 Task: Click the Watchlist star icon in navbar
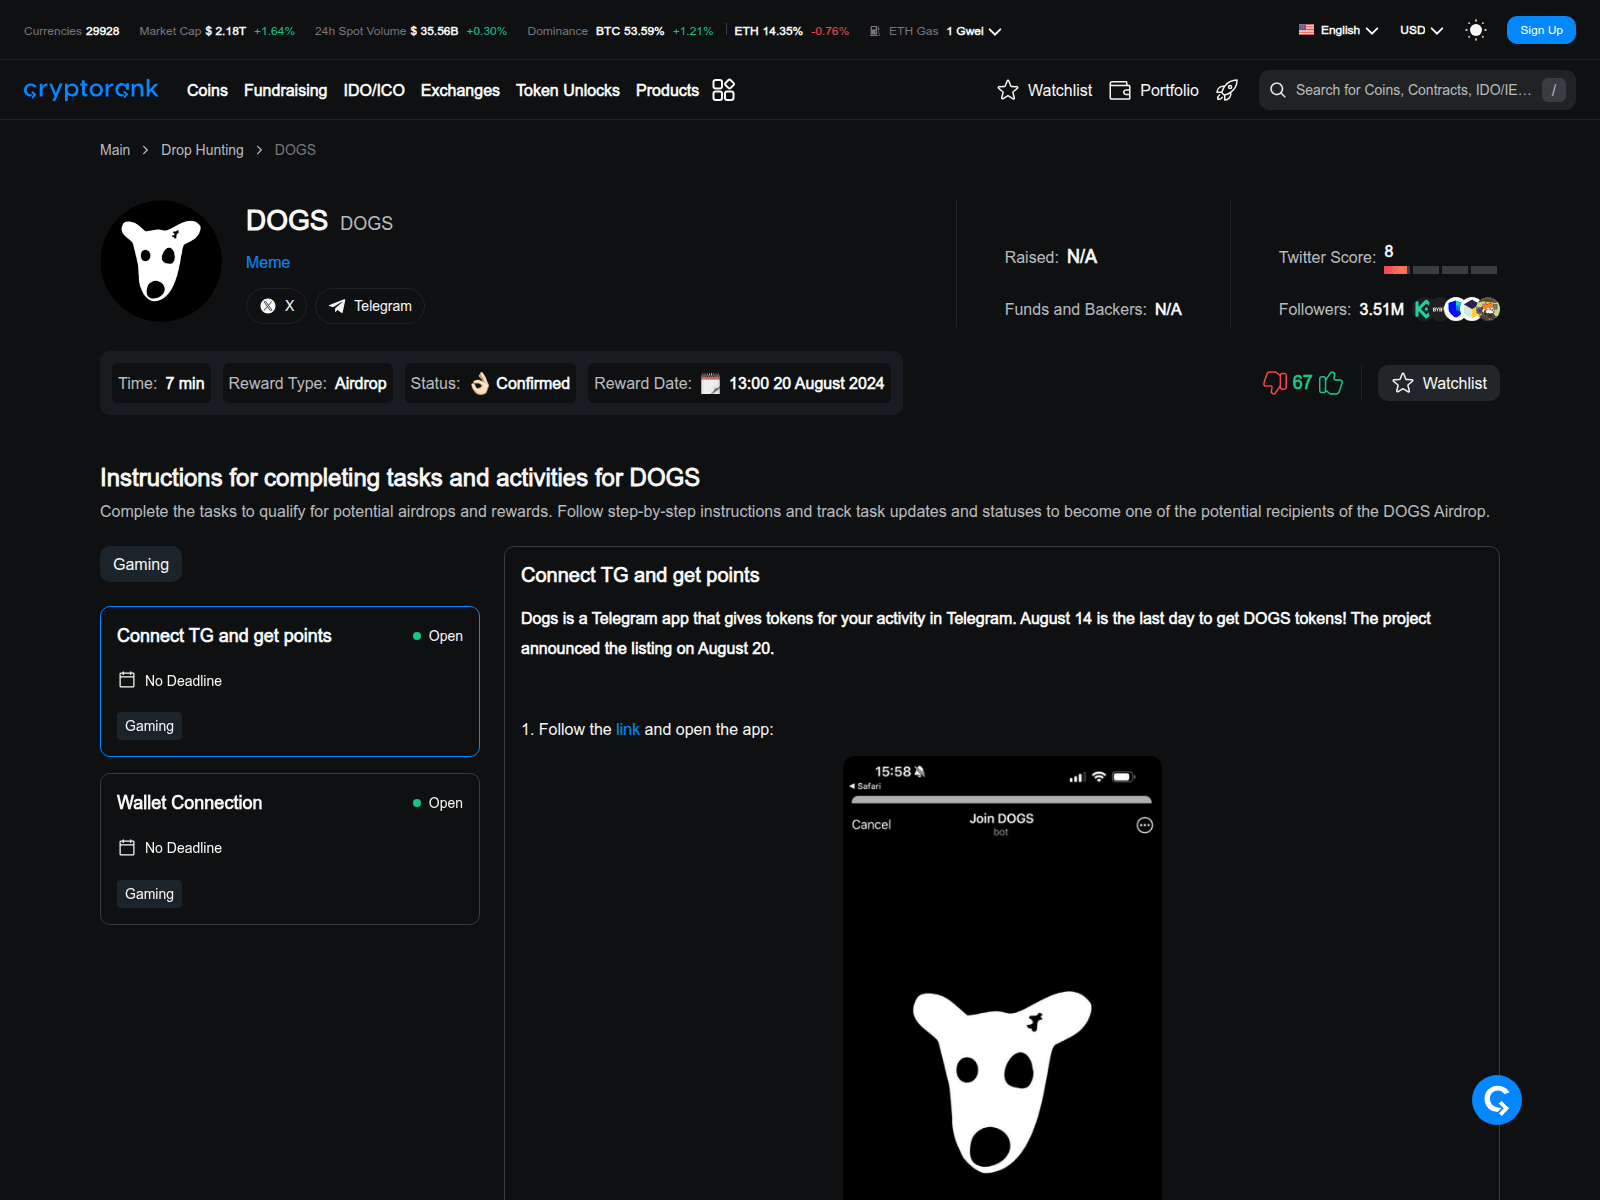(x=1008, y=90)
